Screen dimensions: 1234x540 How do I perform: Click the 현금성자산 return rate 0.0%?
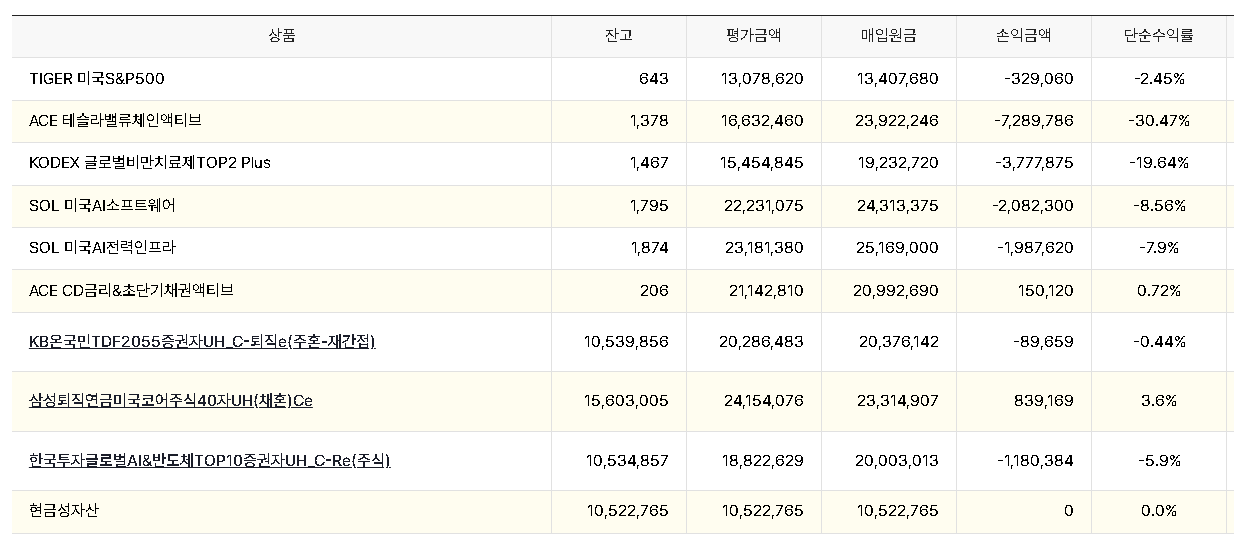(x=1159, y=510)
